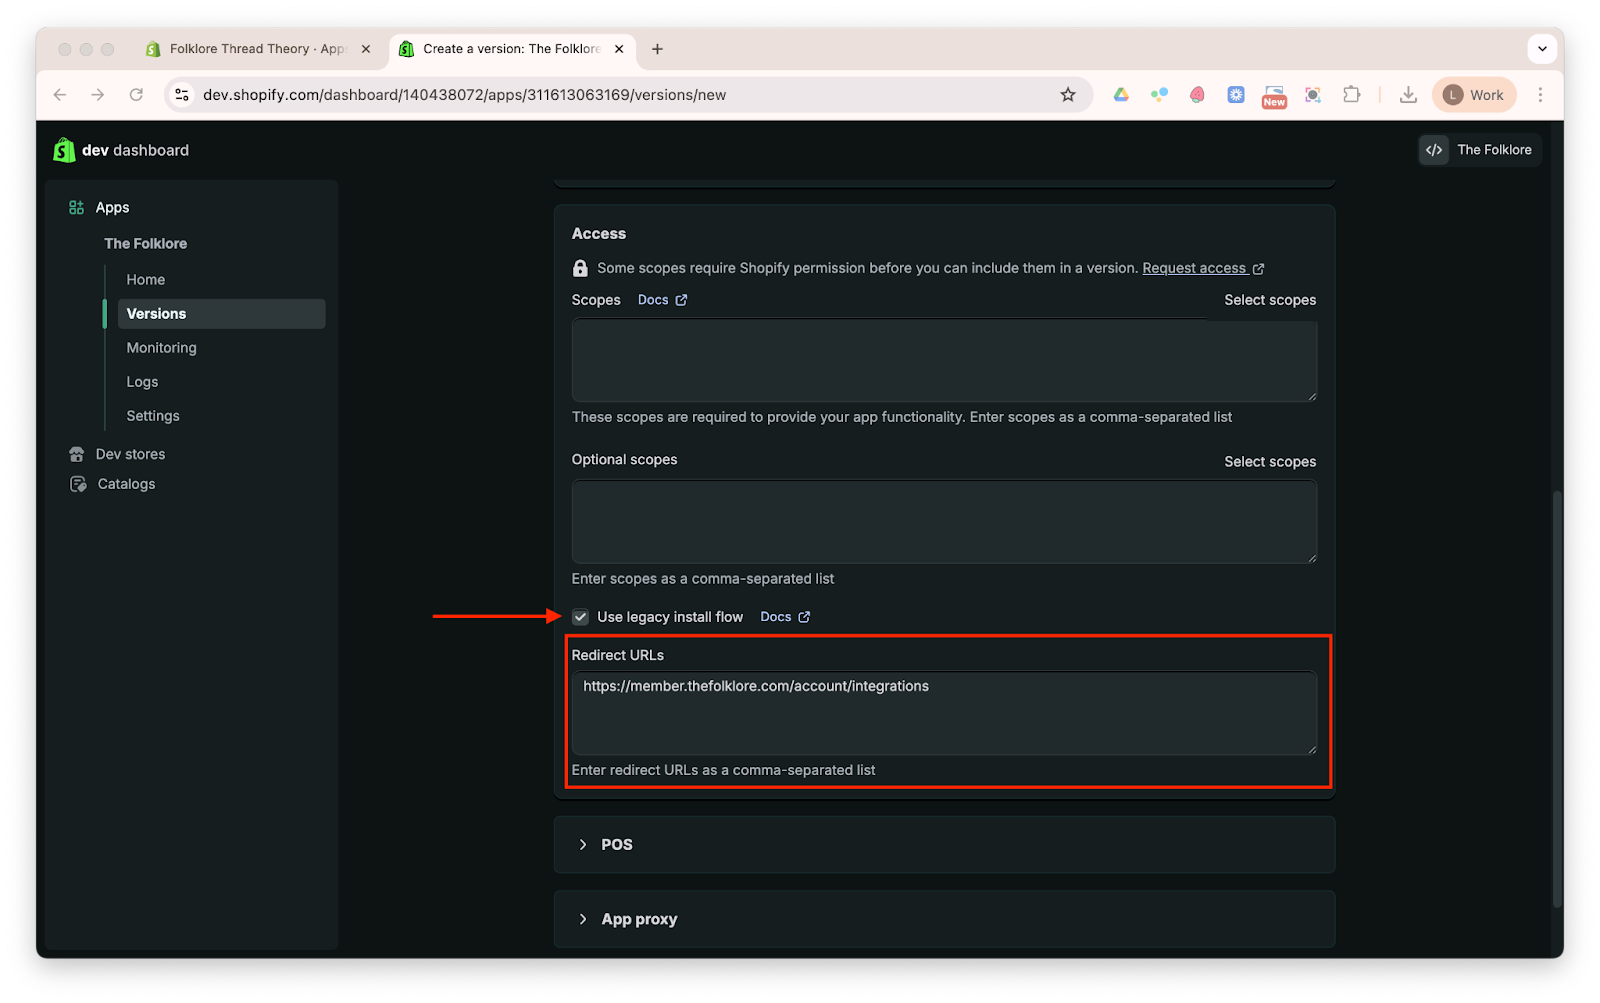Click the Apps grid icon in sidebar

point(76,208)
